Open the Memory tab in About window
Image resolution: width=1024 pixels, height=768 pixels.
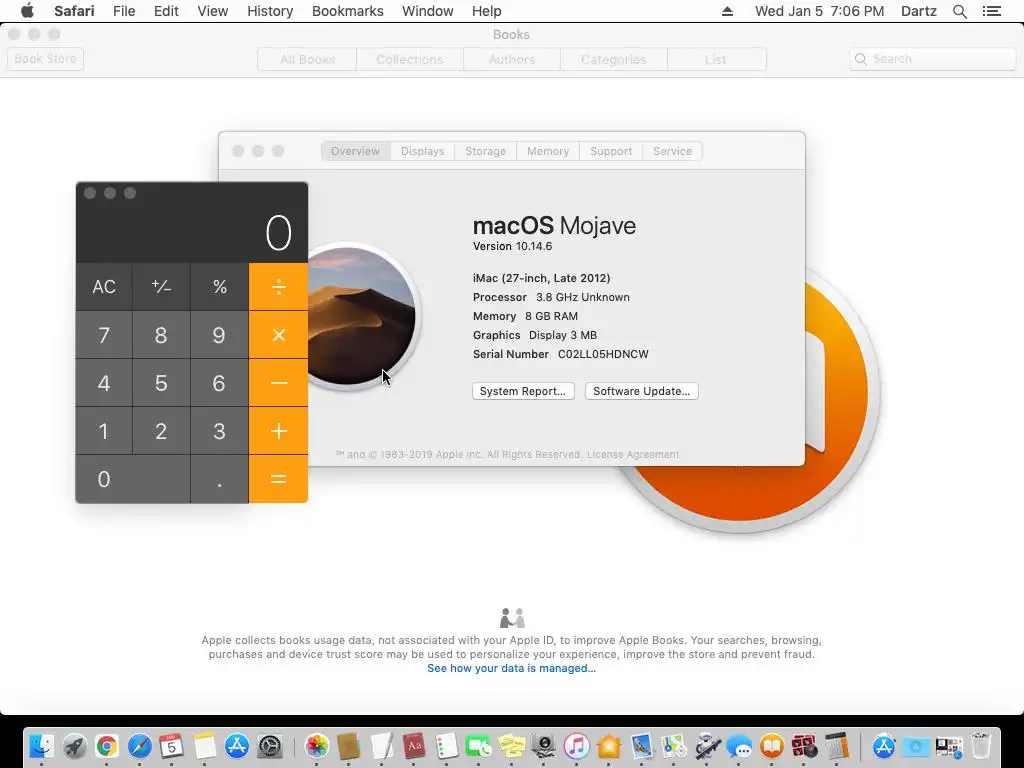coord(548,151)
